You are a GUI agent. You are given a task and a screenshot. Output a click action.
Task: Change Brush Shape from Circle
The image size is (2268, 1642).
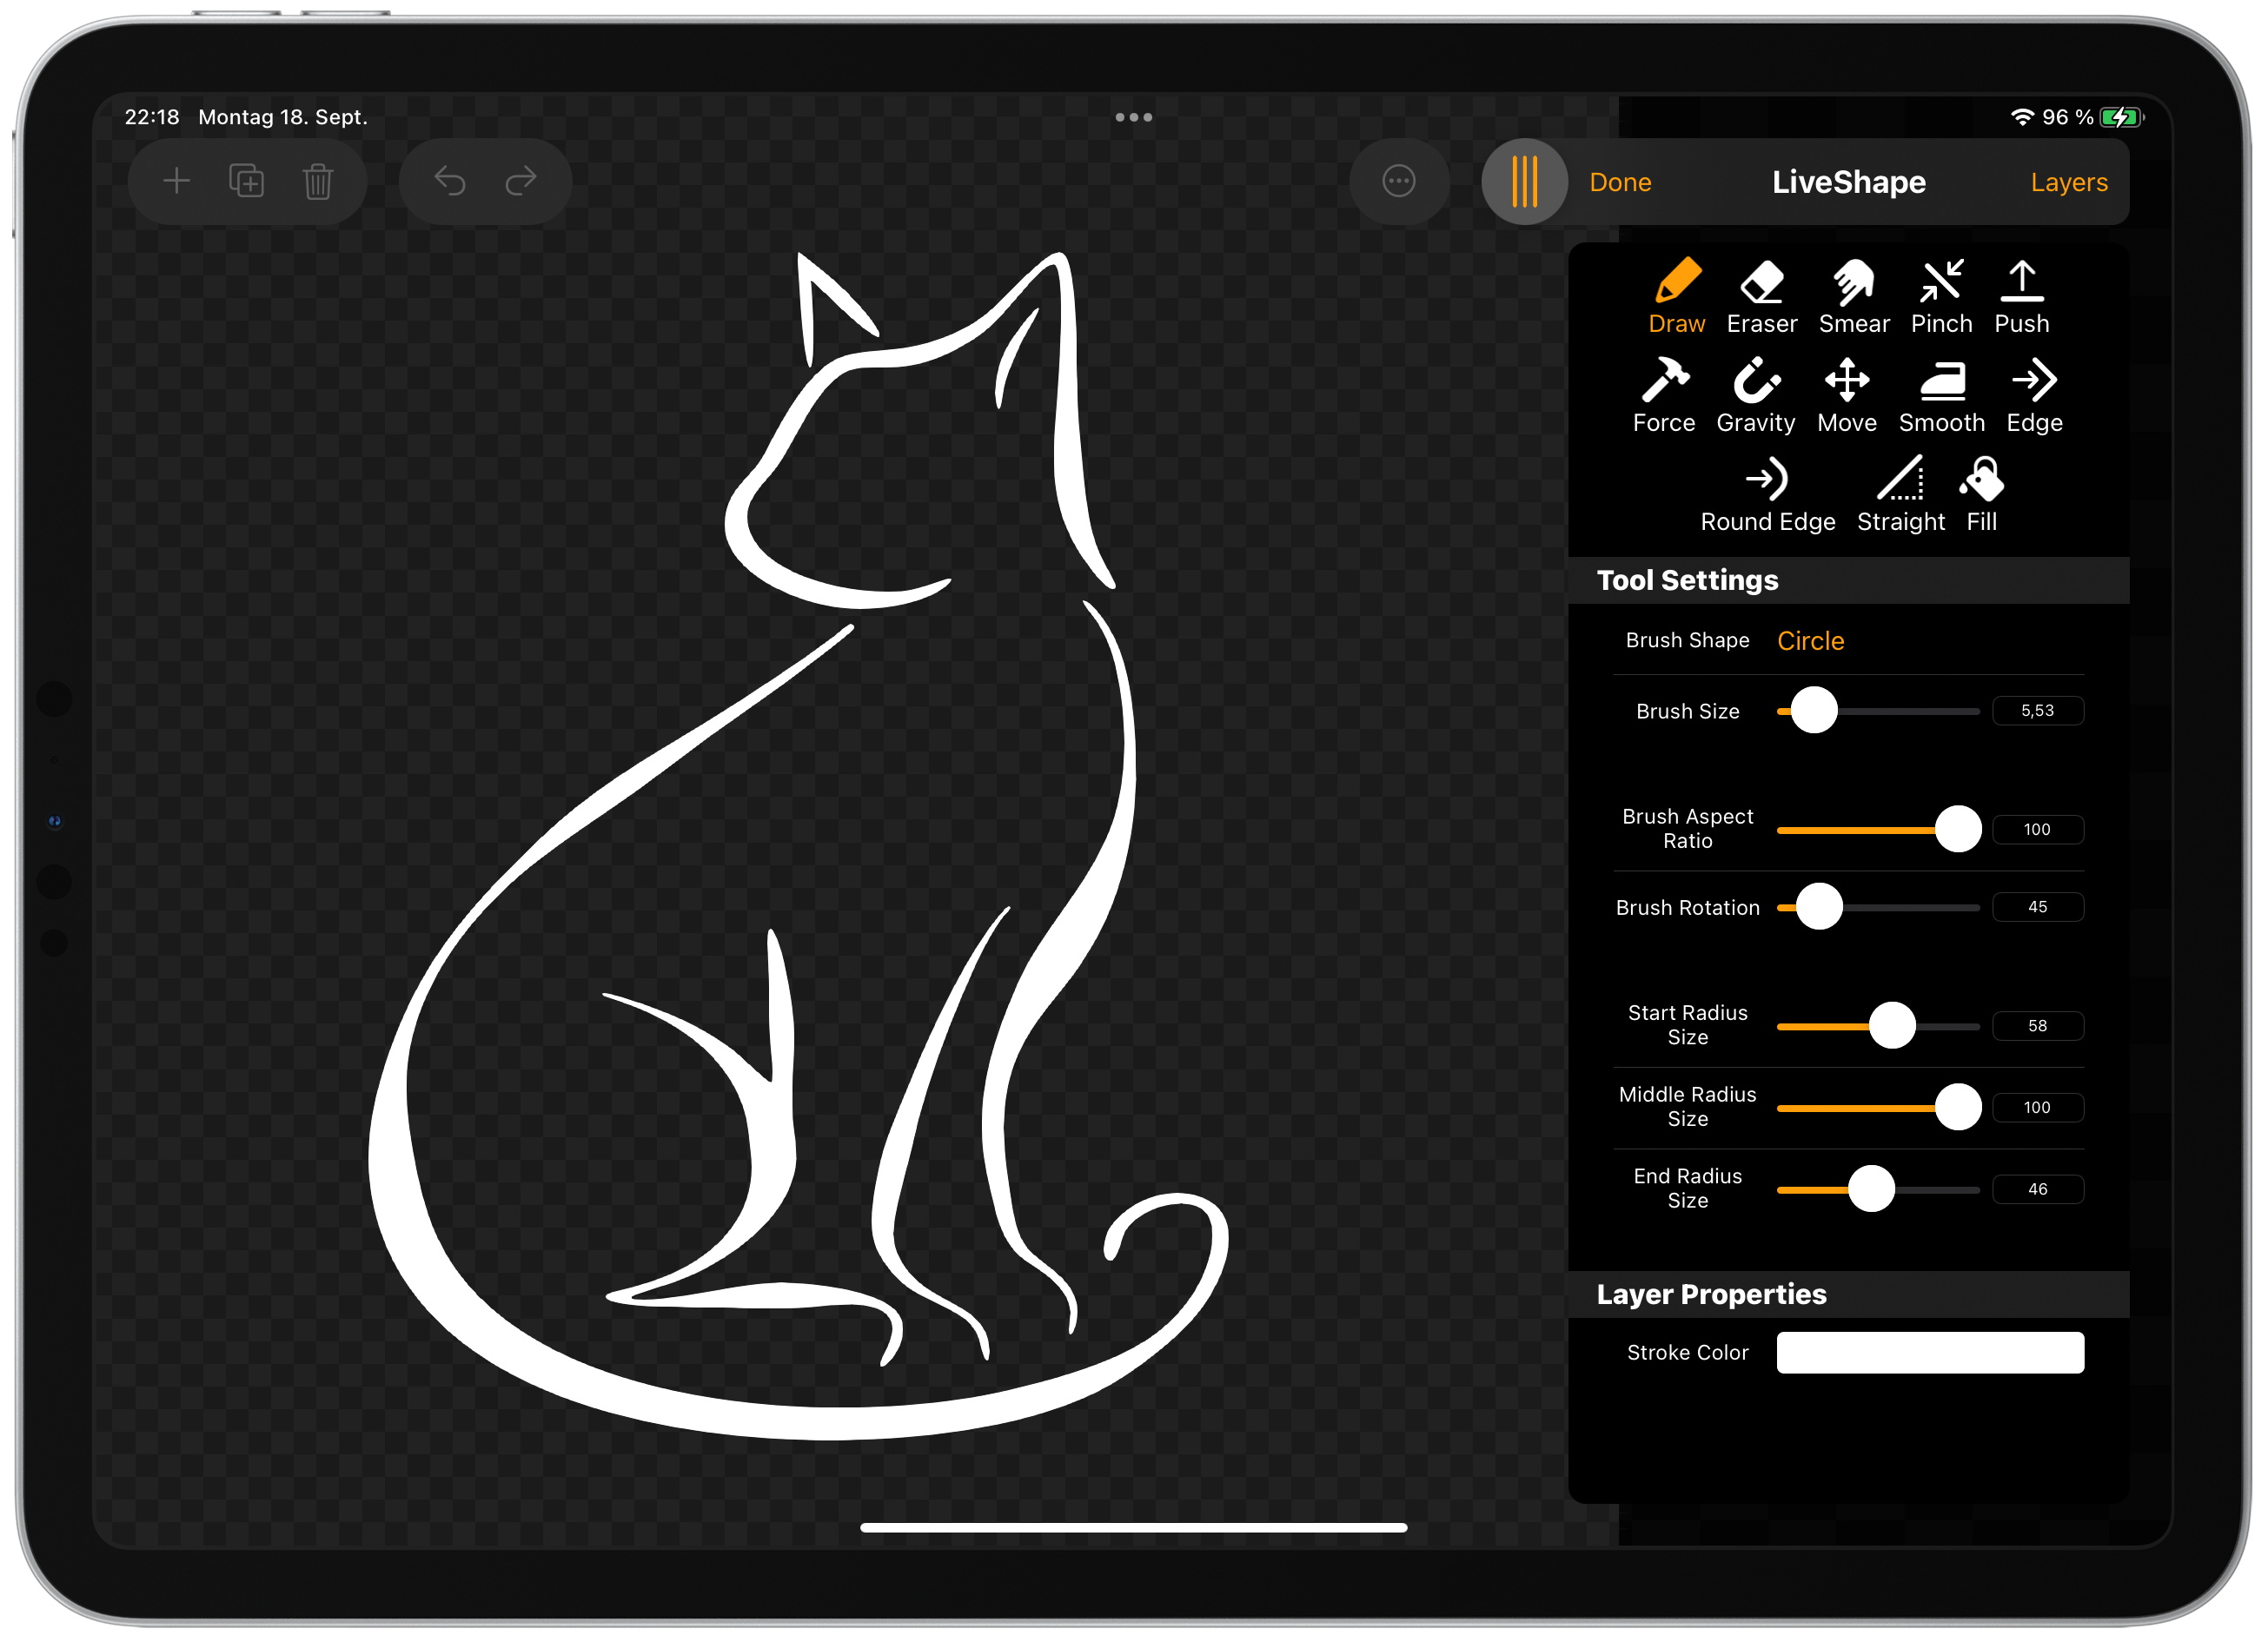click(1810, 641)
